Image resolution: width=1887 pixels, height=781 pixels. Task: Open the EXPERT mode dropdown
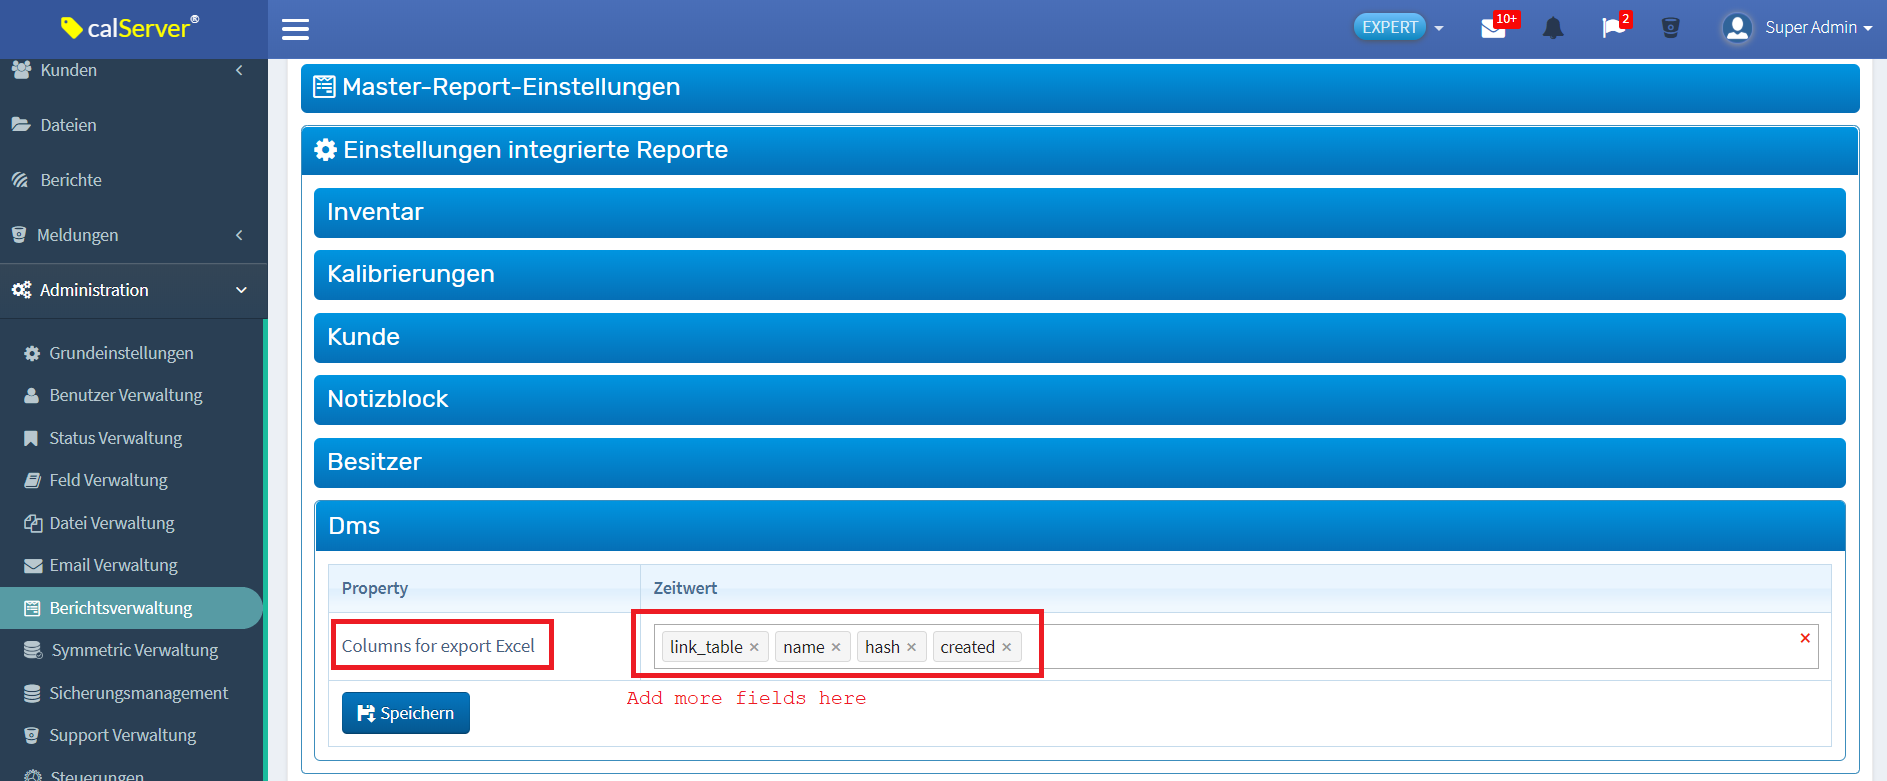tap(1399, 27)
